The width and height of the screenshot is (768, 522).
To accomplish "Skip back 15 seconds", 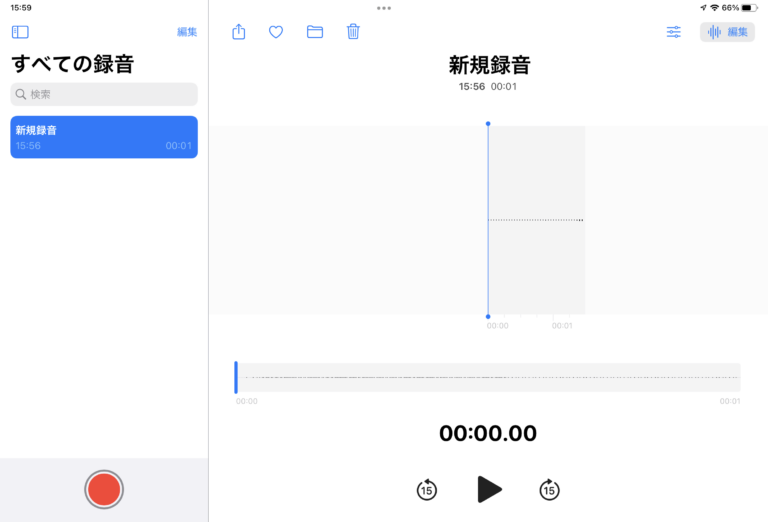I will [x=427, y=490].
